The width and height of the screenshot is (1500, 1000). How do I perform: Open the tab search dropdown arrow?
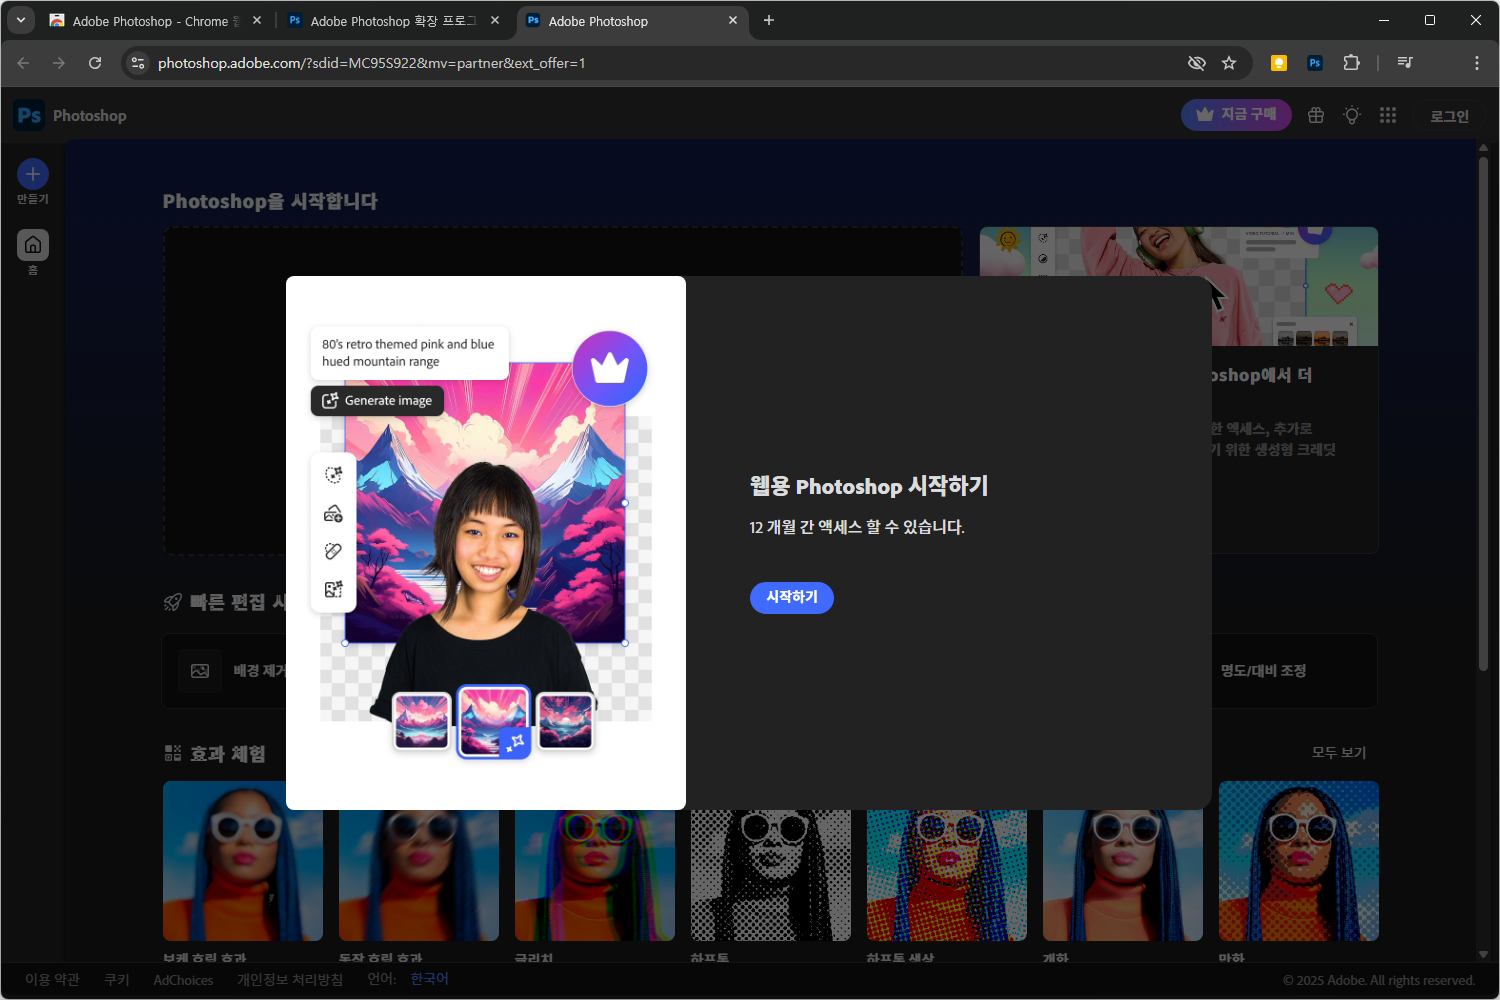pos(20,20)
